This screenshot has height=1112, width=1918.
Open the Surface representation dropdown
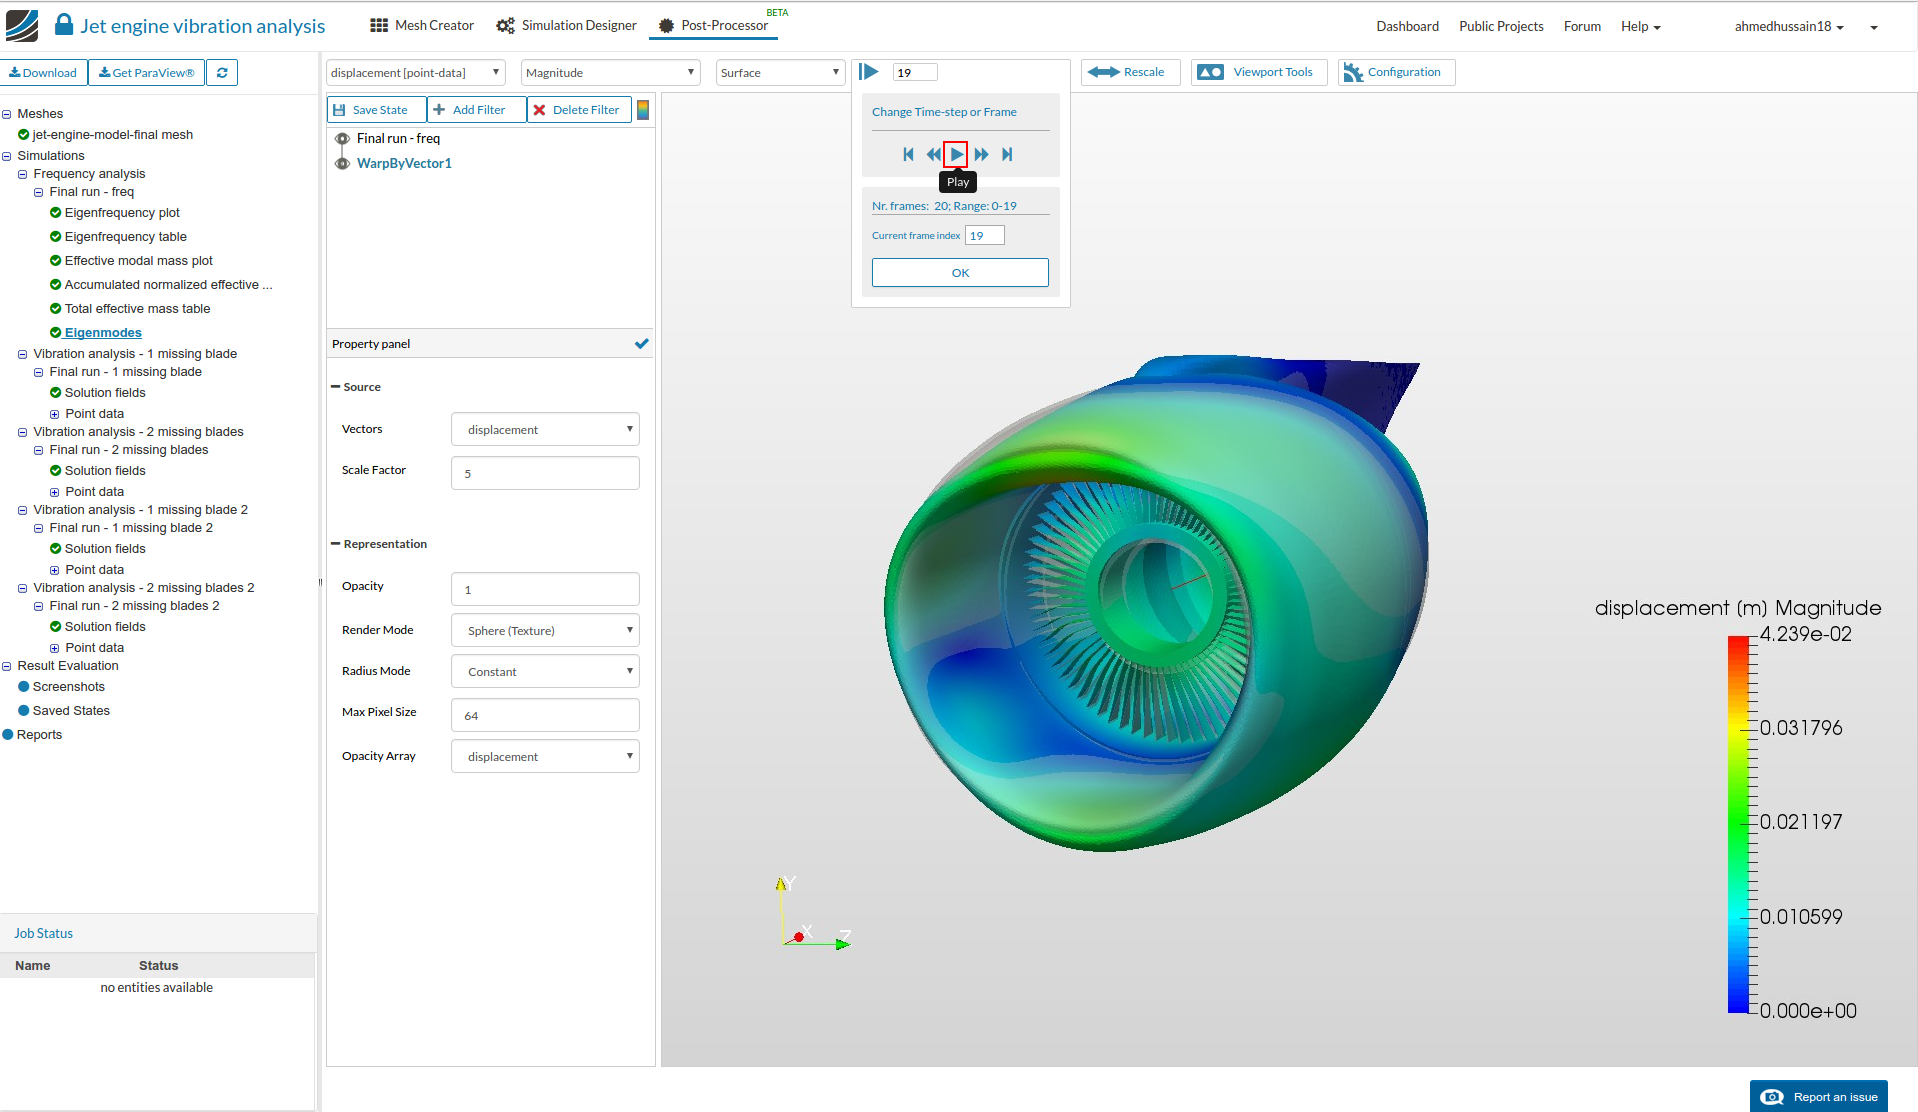[779, 73]
